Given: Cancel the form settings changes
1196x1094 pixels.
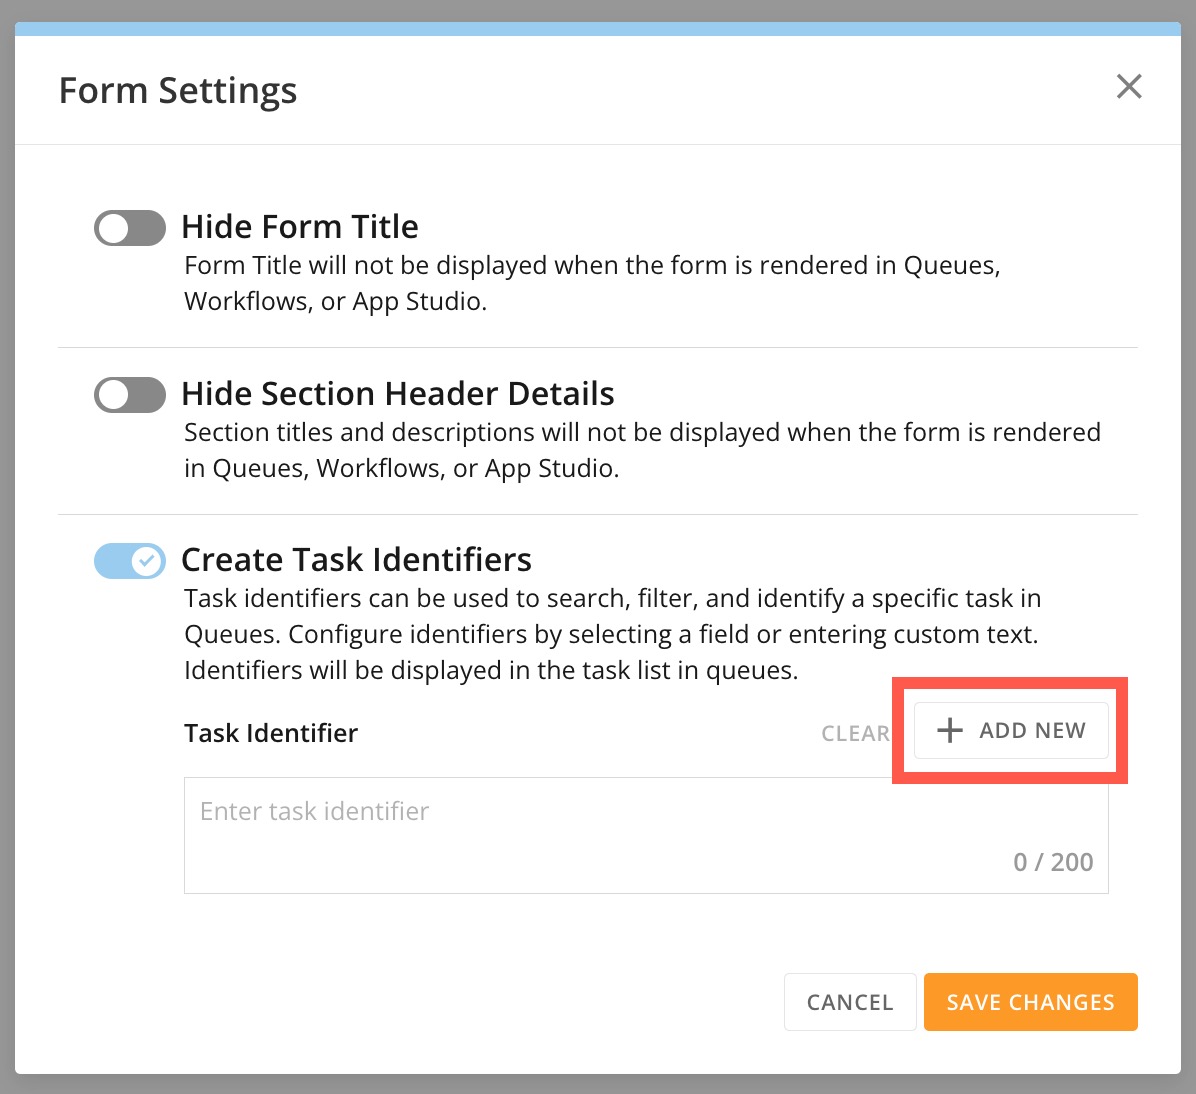Looking at the screenshot, I should pos(850,1002).
